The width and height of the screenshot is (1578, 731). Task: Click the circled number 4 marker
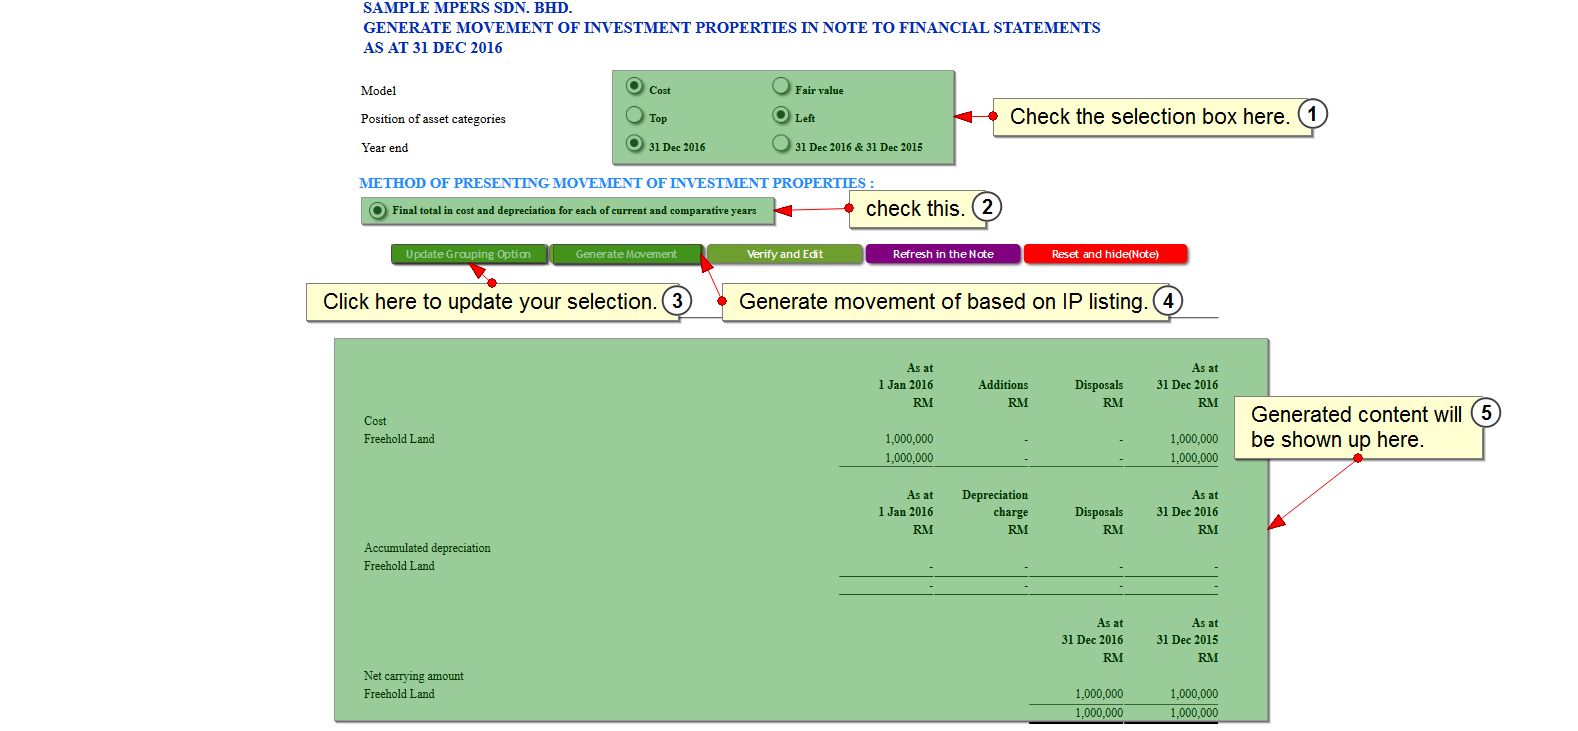click(x=1167, y=300)
